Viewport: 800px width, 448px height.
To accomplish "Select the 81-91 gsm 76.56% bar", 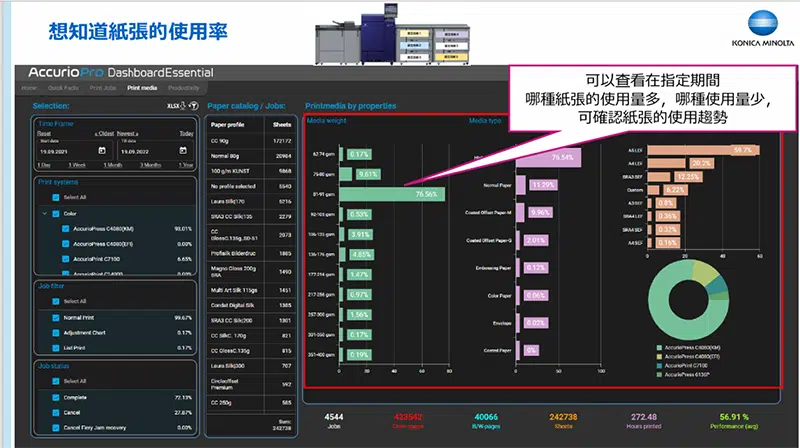I will point(392,194).
